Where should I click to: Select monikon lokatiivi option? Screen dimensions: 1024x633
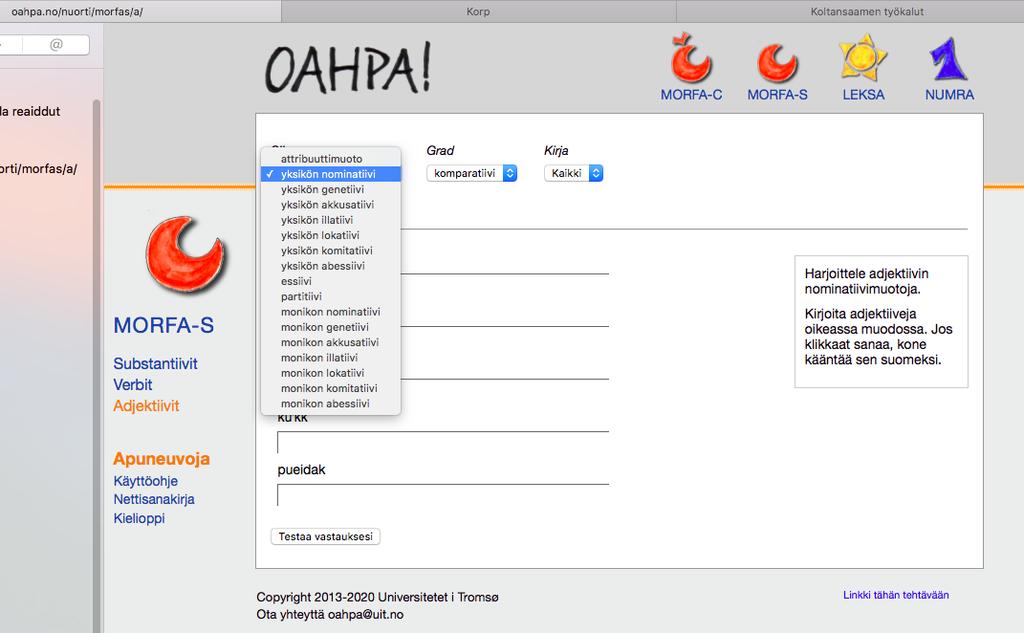coord(330,373)
